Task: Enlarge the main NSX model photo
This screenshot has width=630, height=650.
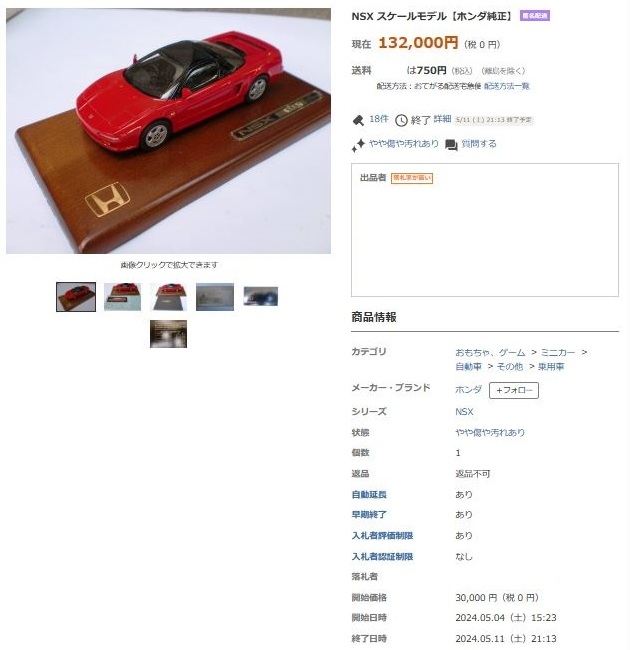Action: tap(168, 131)
